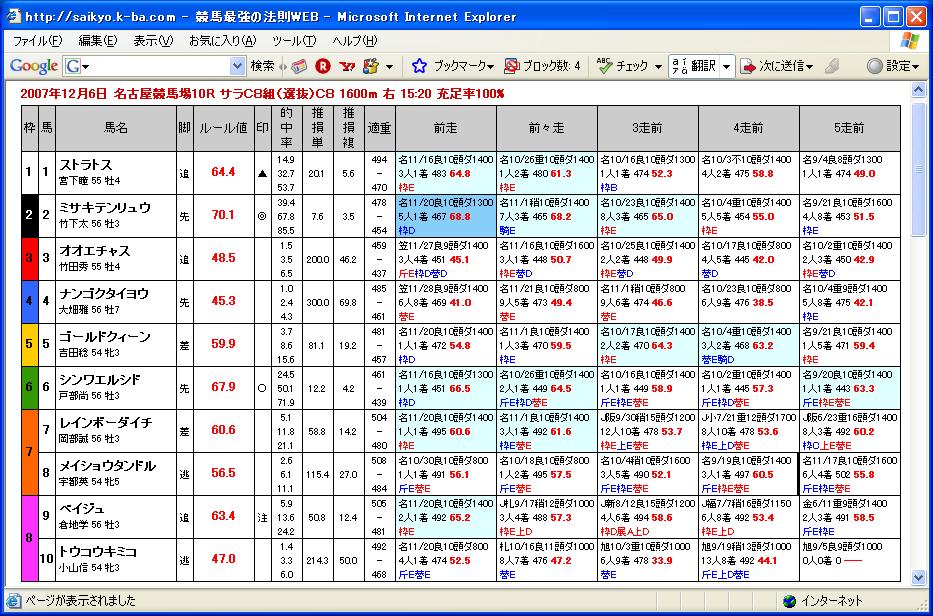Click horse name シンワエルシド
This screenshot has height=616, width=933.
pyautogui.click(x=99, y=380)
